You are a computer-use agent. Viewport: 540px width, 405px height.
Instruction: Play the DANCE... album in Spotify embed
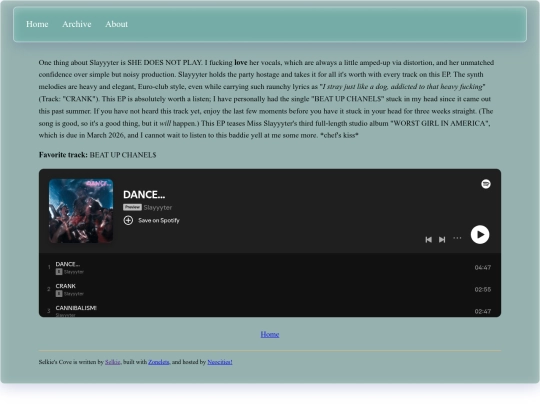[x=480, y=235]
